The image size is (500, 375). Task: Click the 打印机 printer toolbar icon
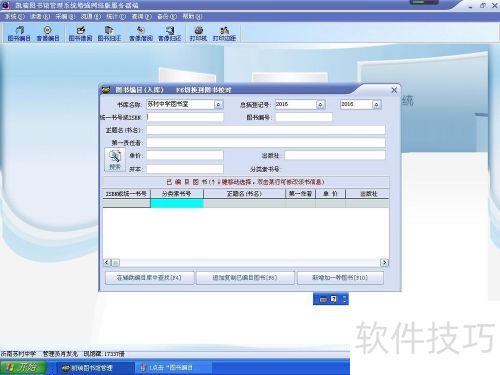coord(198,34)
